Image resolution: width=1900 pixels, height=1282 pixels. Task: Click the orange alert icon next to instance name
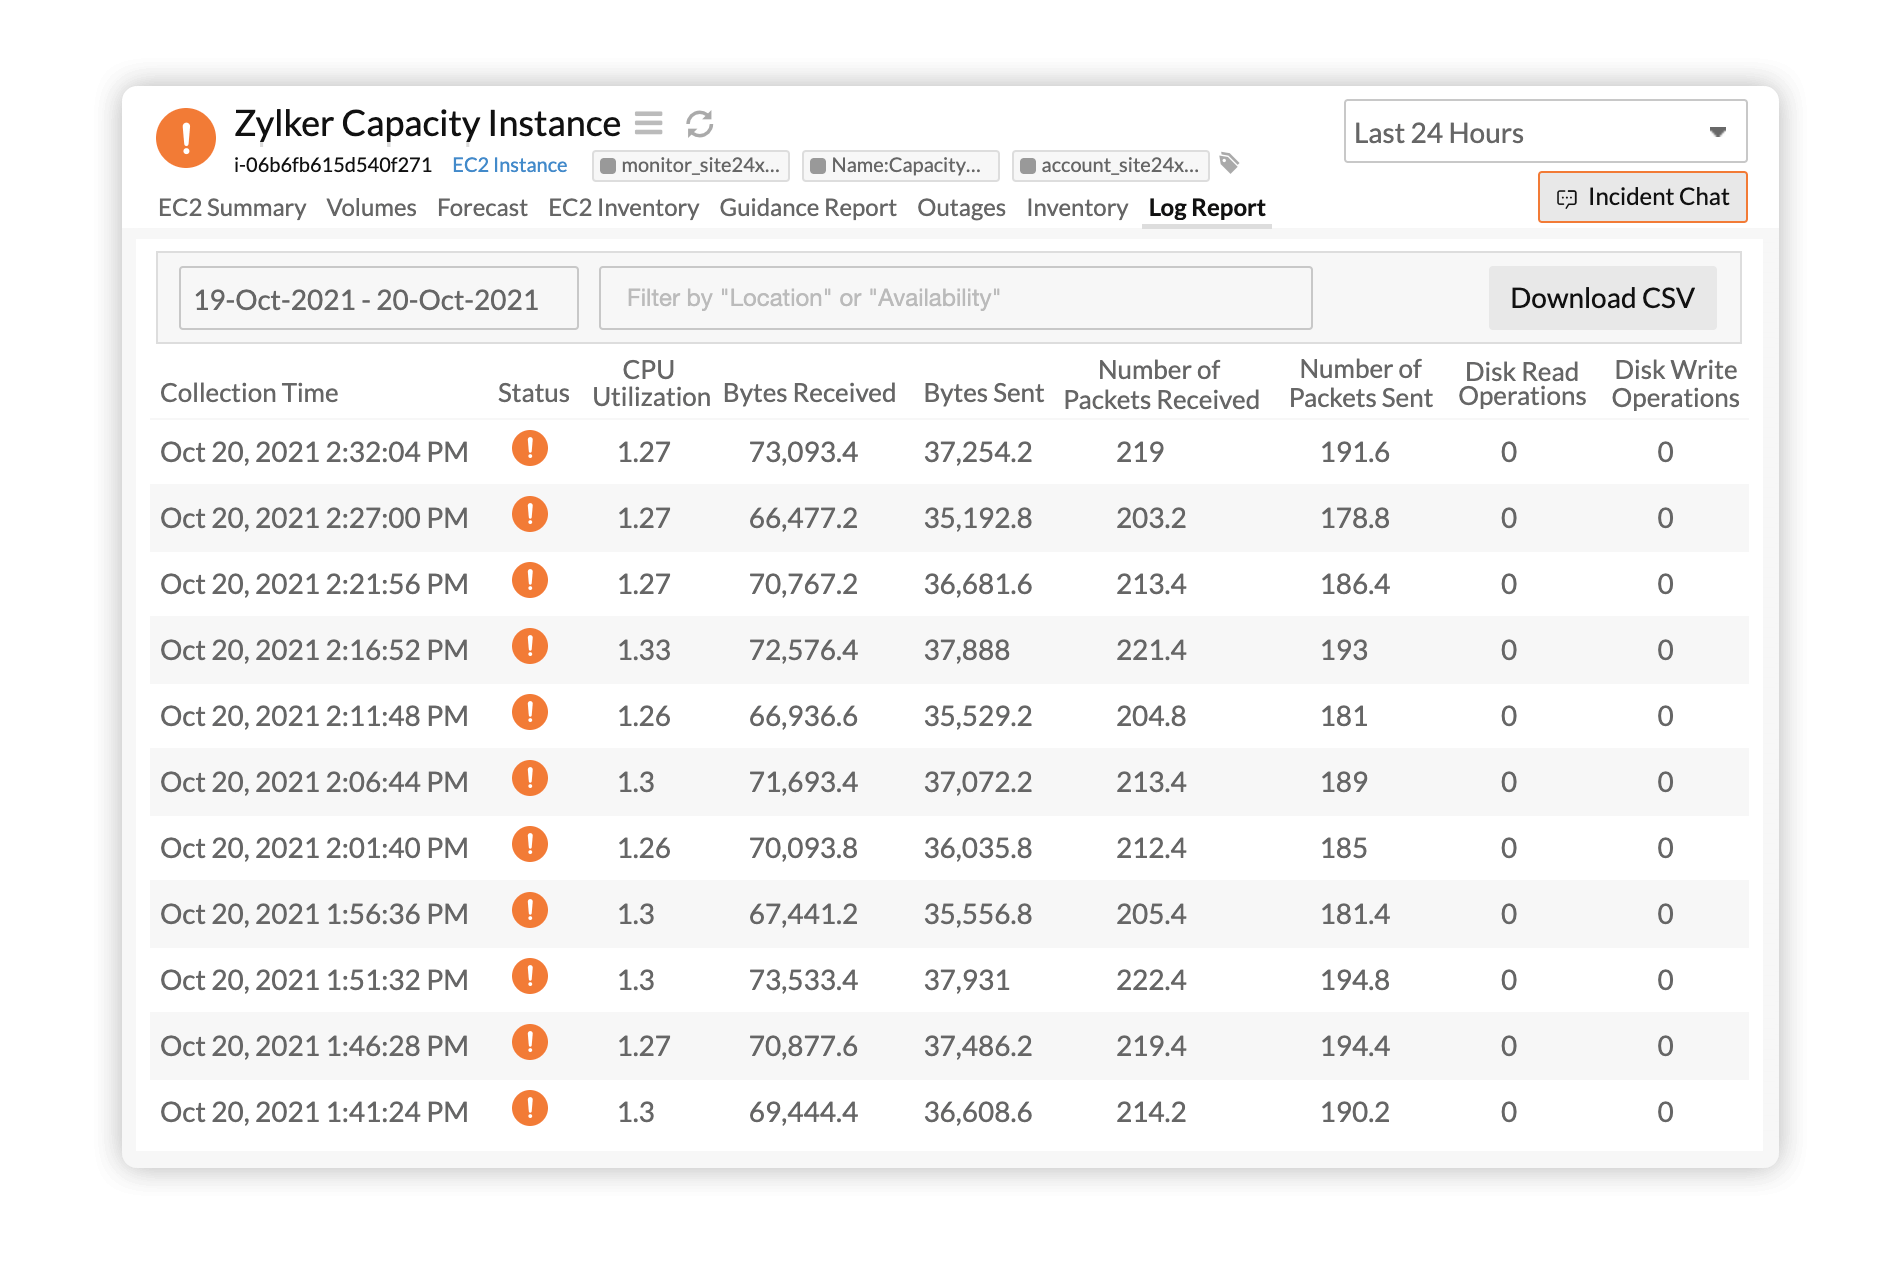click(x=185, y=137)
